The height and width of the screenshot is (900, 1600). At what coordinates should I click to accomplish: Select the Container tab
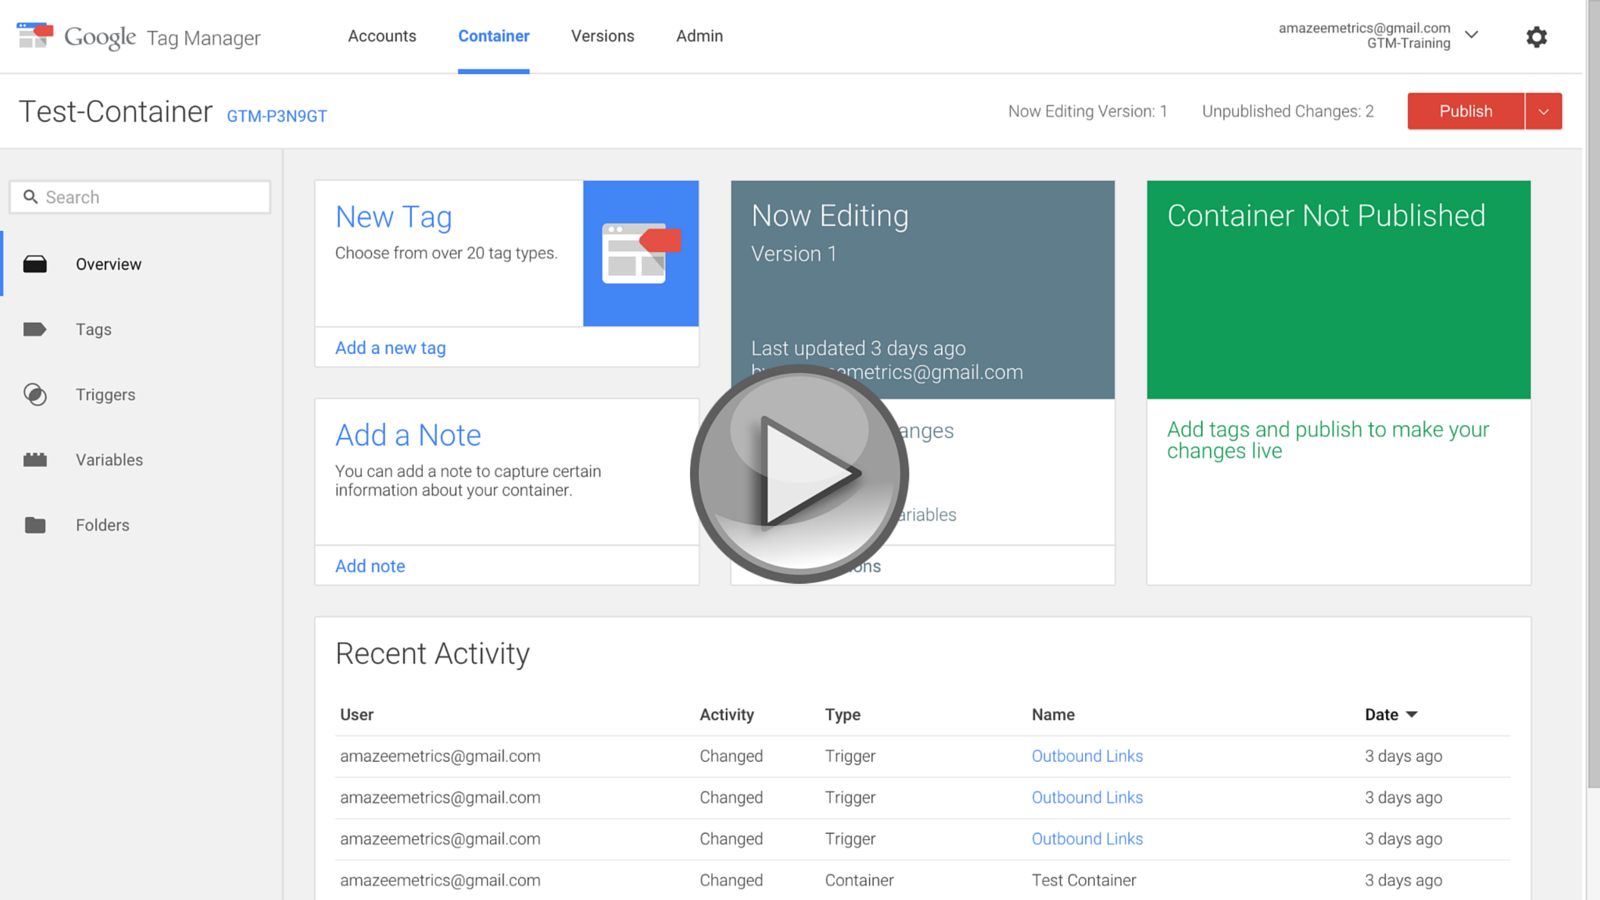point(494,36)
